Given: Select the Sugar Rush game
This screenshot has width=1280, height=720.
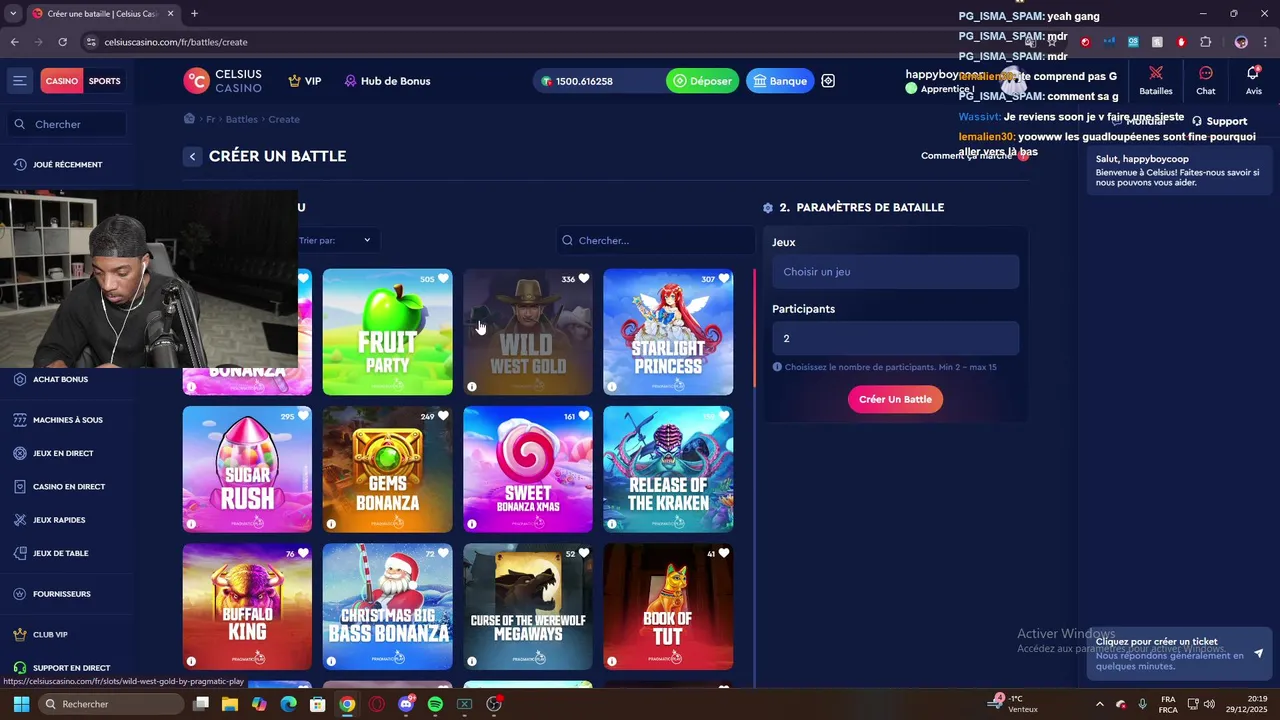Looking at the screenshot, I should click(247, 469).
